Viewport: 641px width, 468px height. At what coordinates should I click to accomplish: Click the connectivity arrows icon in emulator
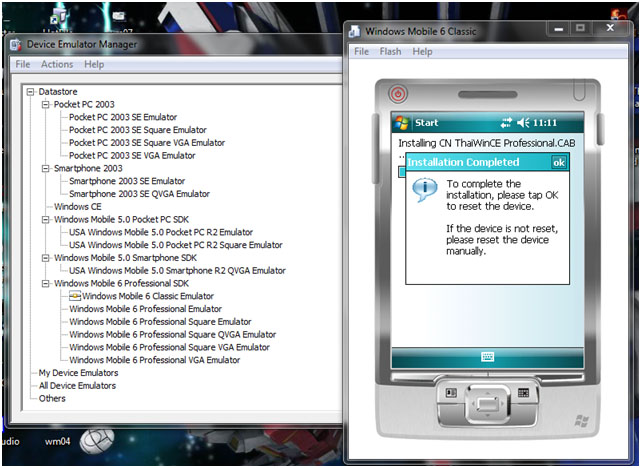pos(506,123)
